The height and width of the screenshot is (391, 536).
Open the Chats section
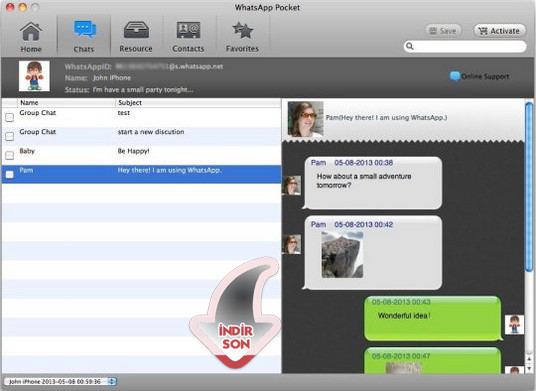point(84,37)
